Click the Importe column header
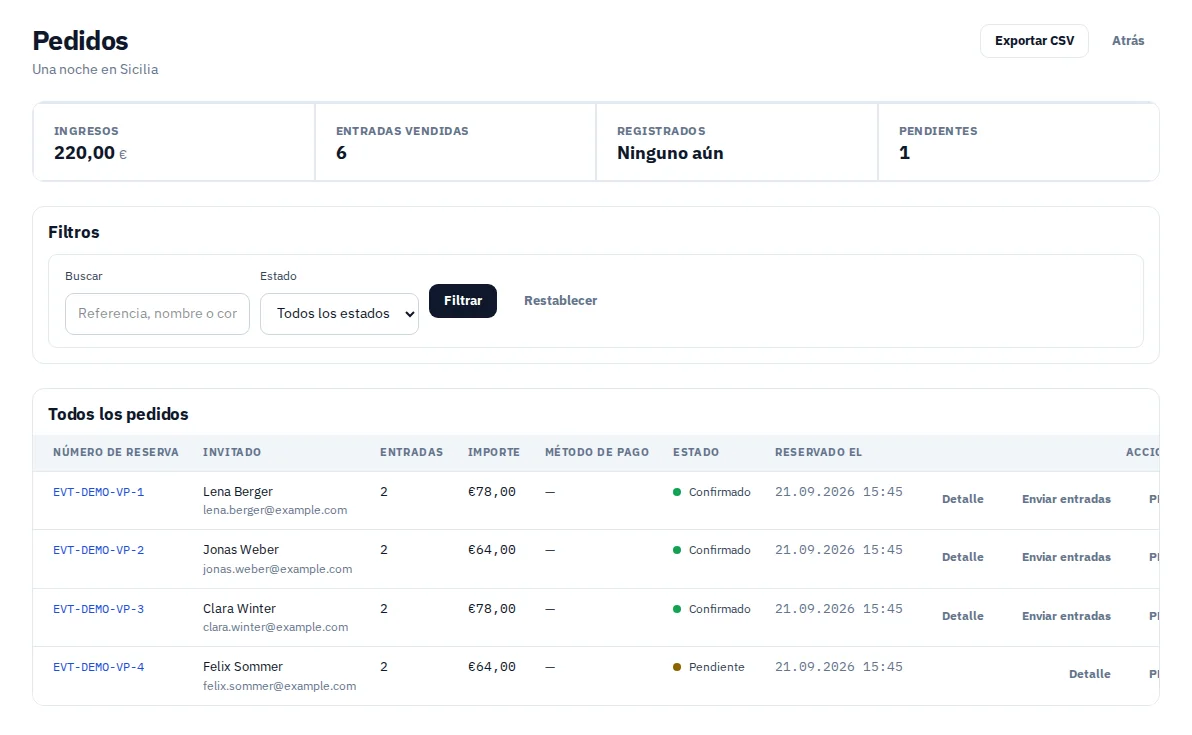 click(x=493, y=452)
